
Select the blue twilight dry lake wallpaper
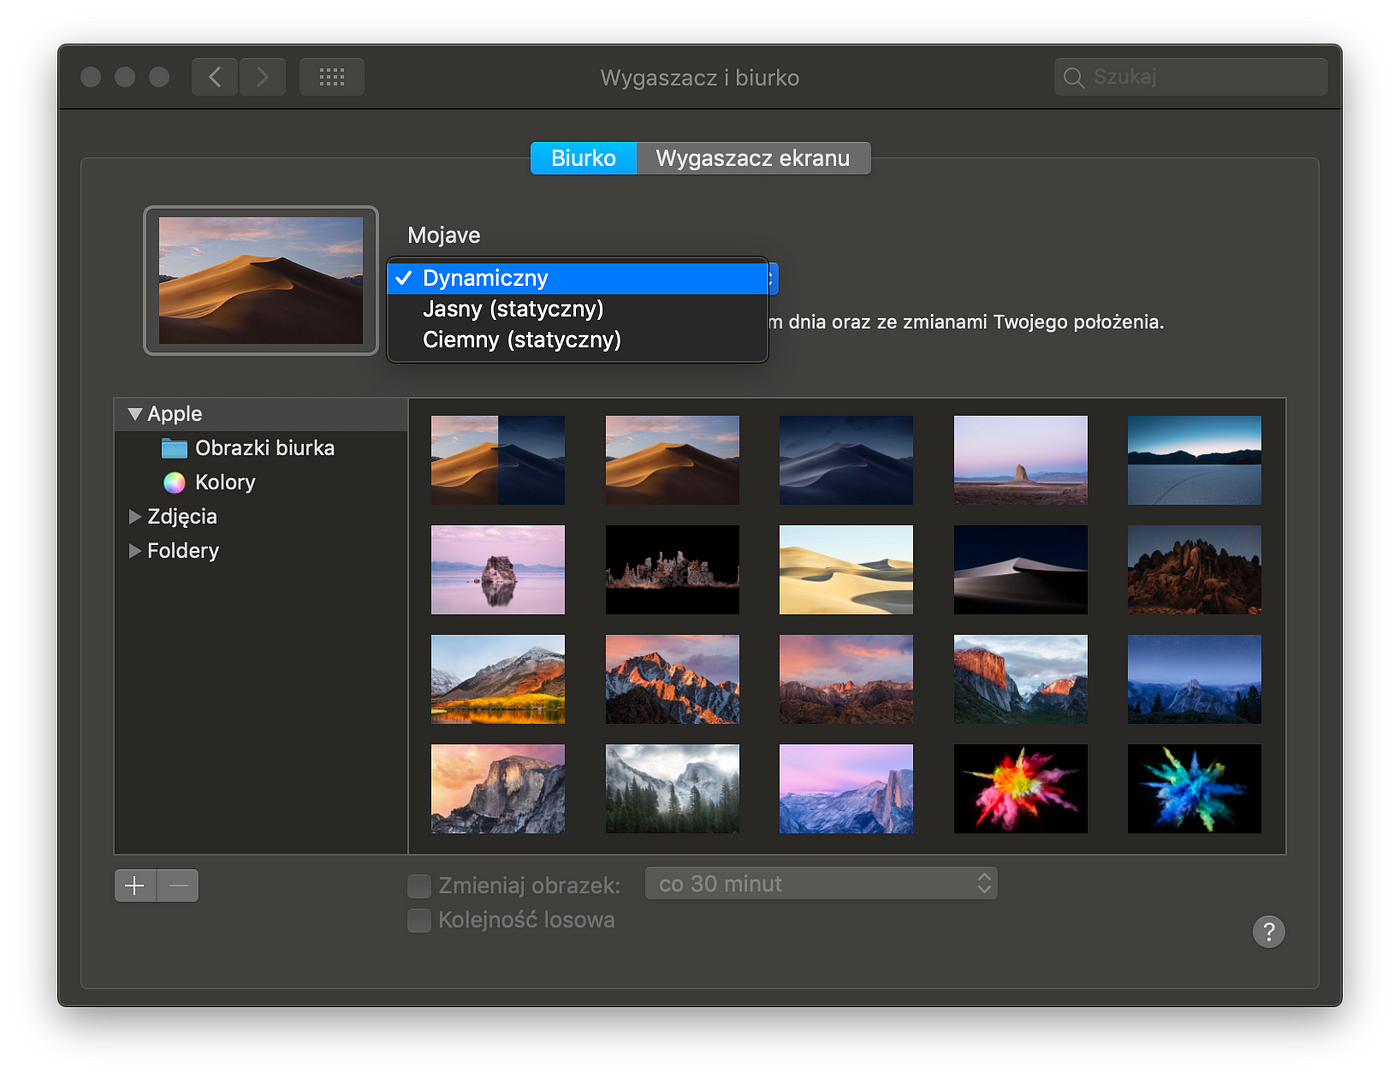click(1194, 460)
